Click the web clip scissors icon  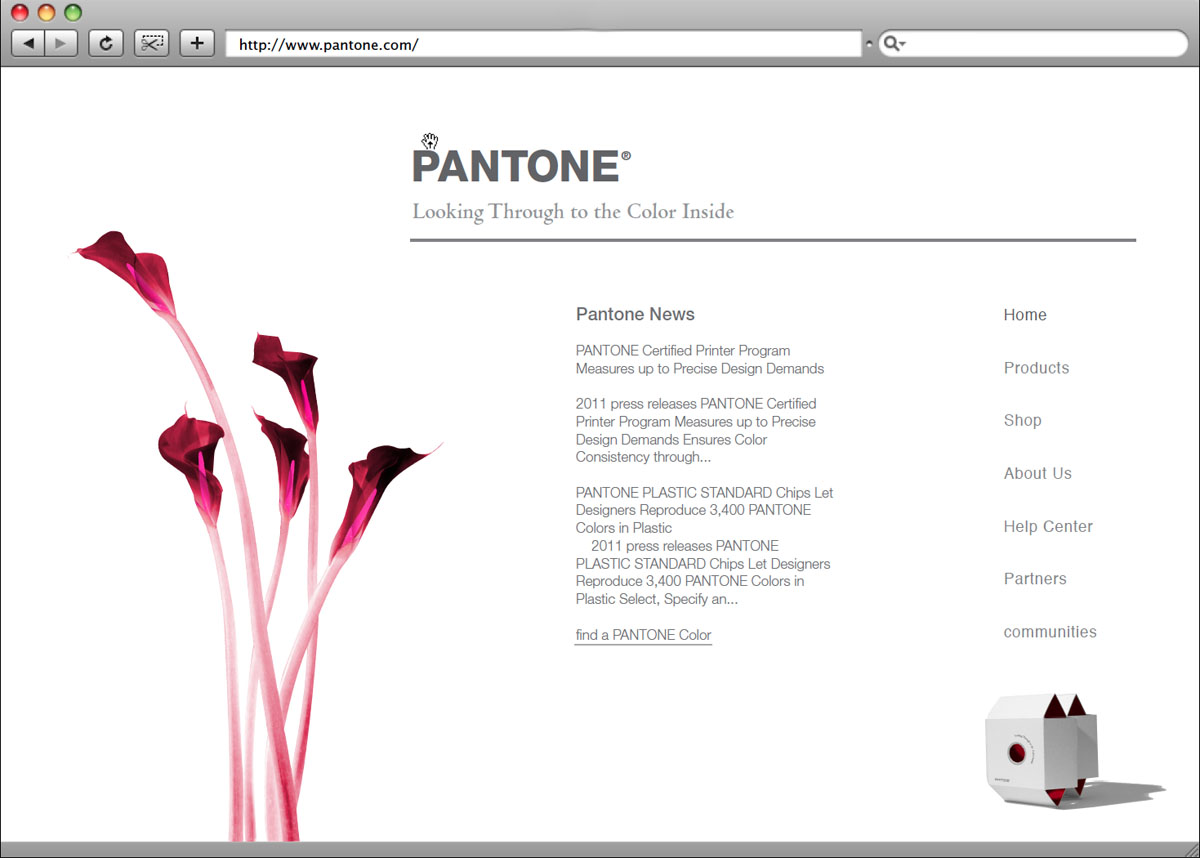coord(151,44)
